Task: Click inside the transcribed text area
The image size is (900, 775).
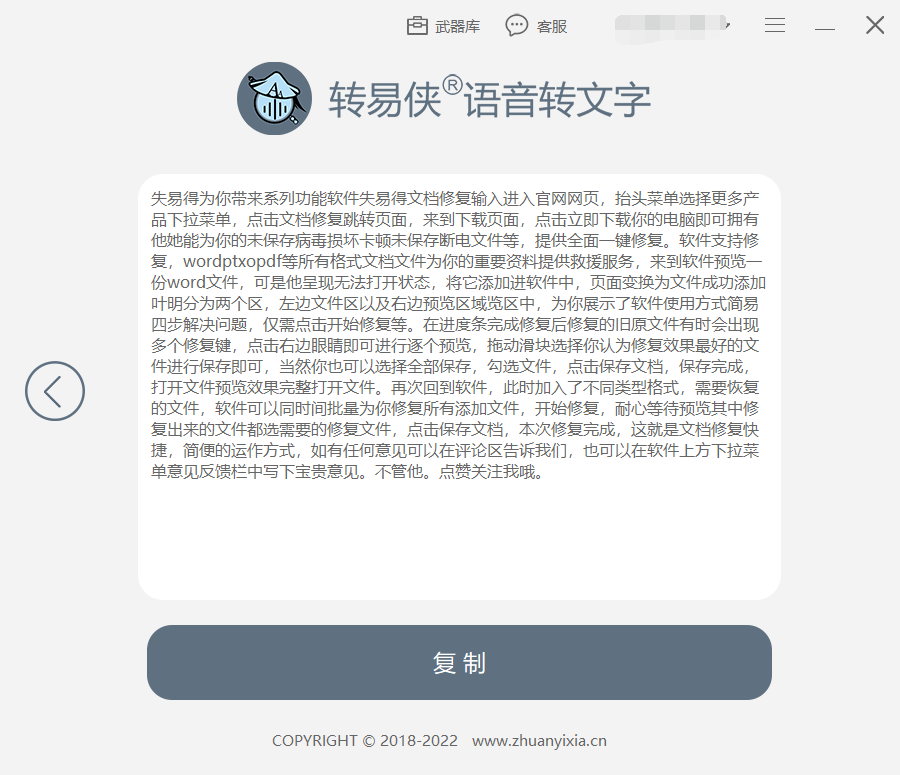Action: tap(459, 387)
